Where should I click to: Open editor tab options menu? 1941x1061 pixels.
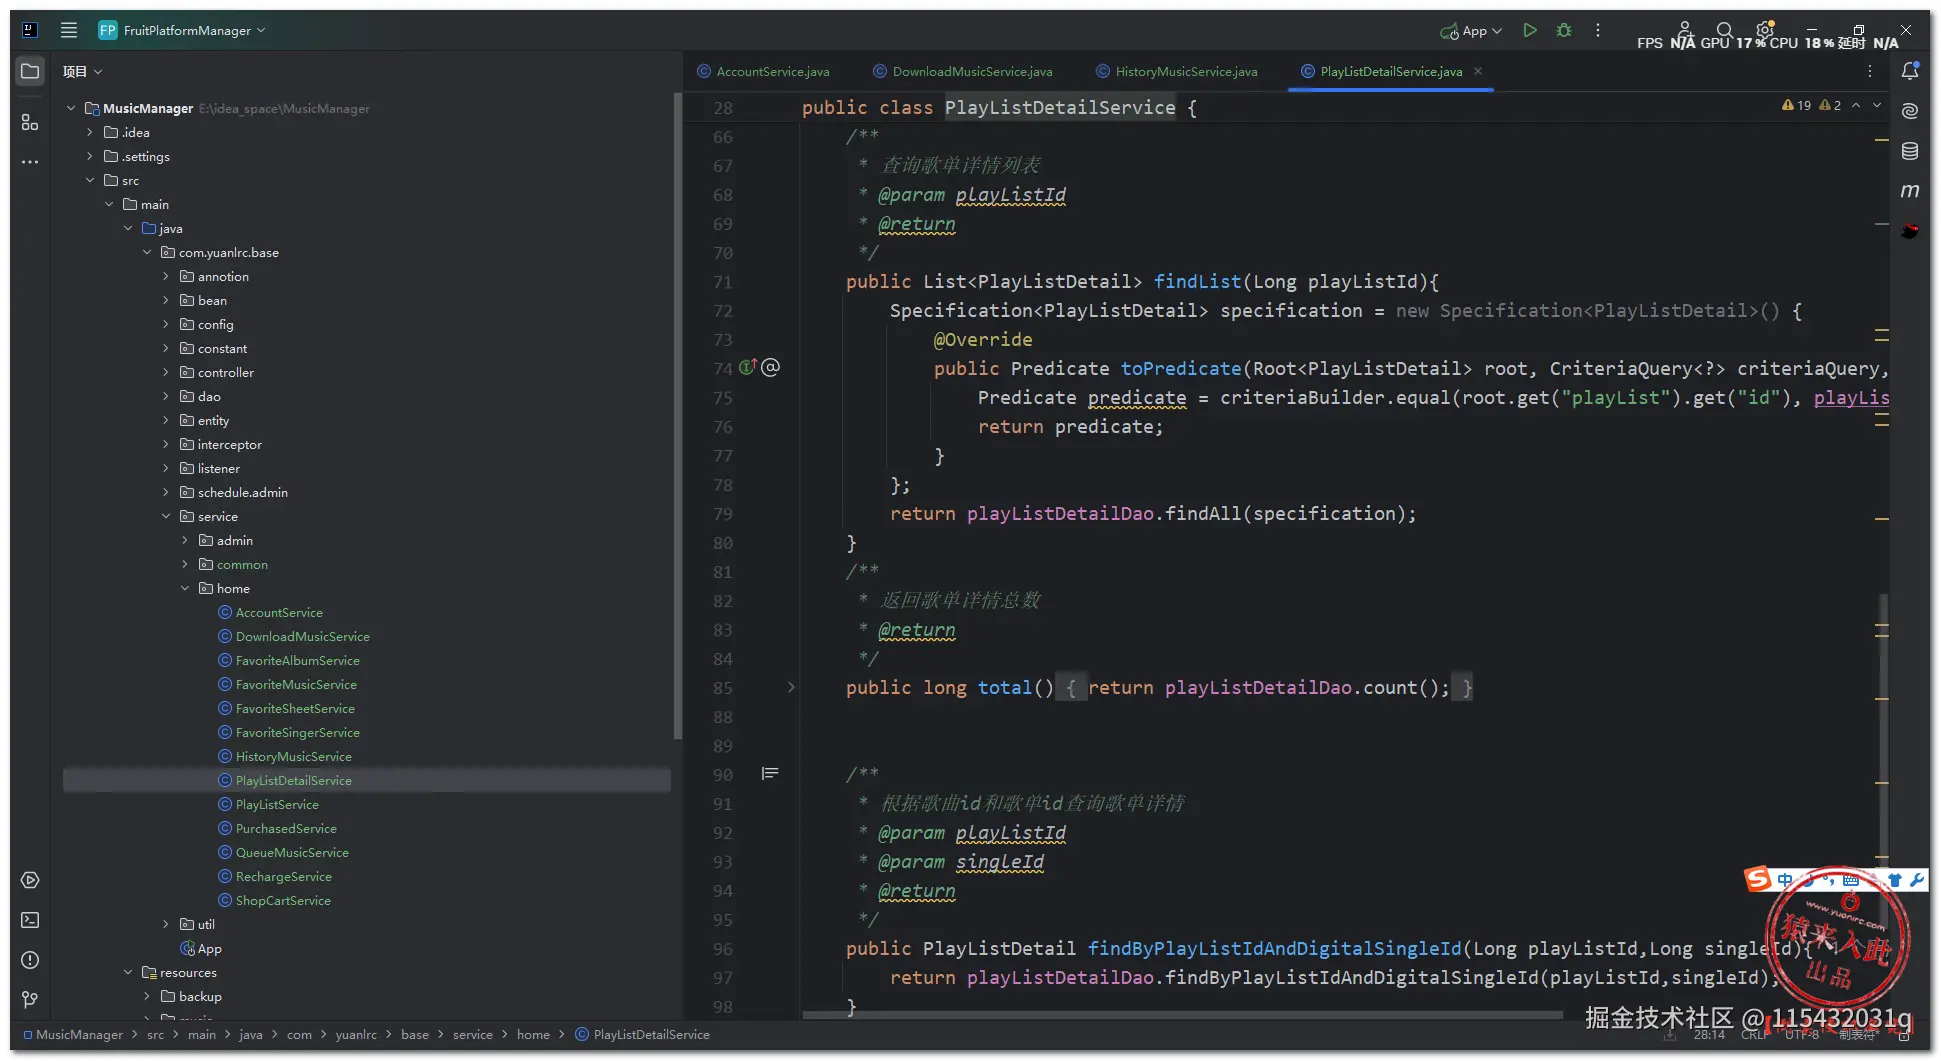(x=1870, y=72)
